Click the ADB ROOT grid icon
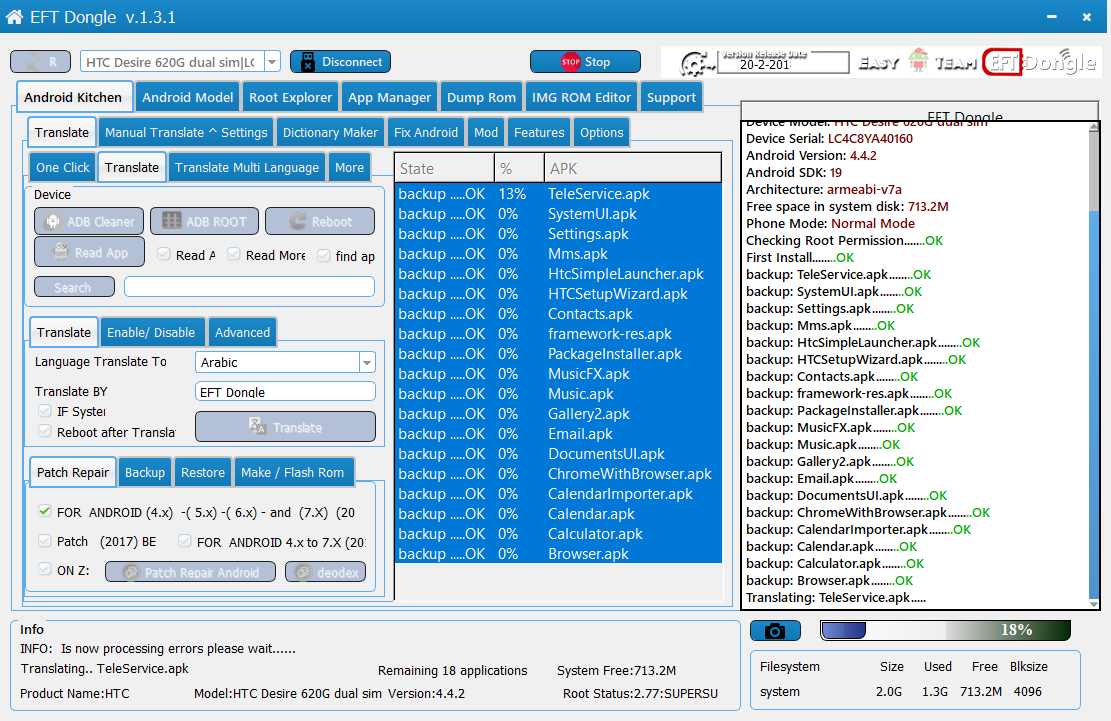 coord(171,221)
